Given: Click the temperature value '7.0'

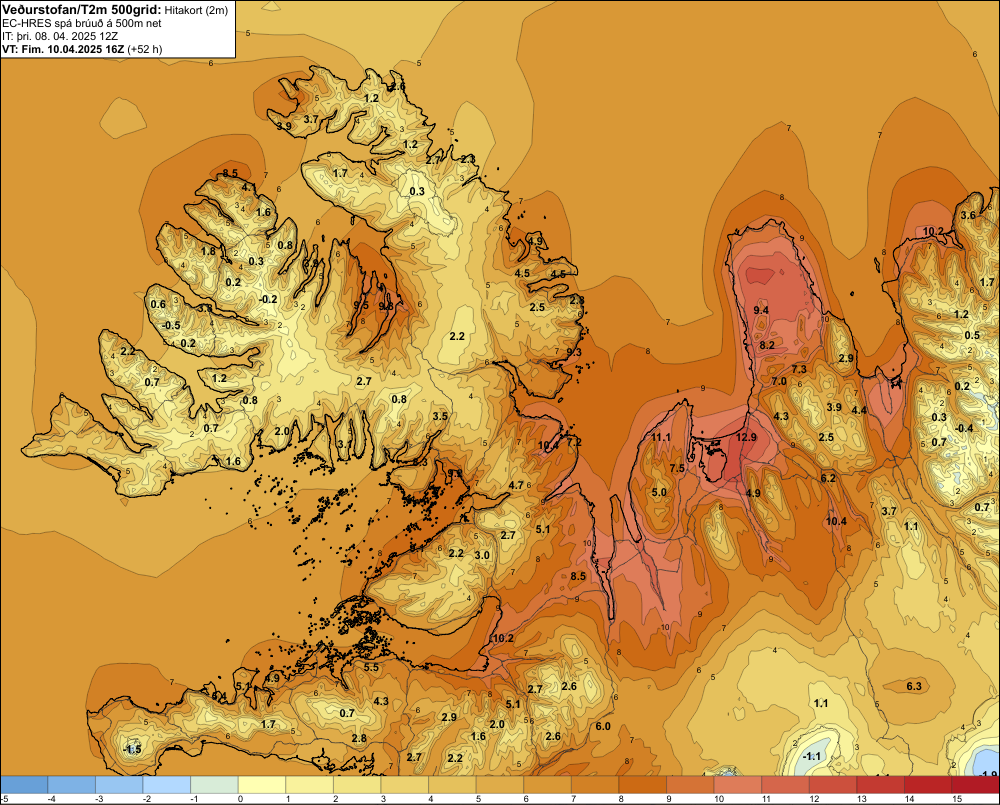Looking at the screenshot, I should pyautogui.click(x=779, y=381).
